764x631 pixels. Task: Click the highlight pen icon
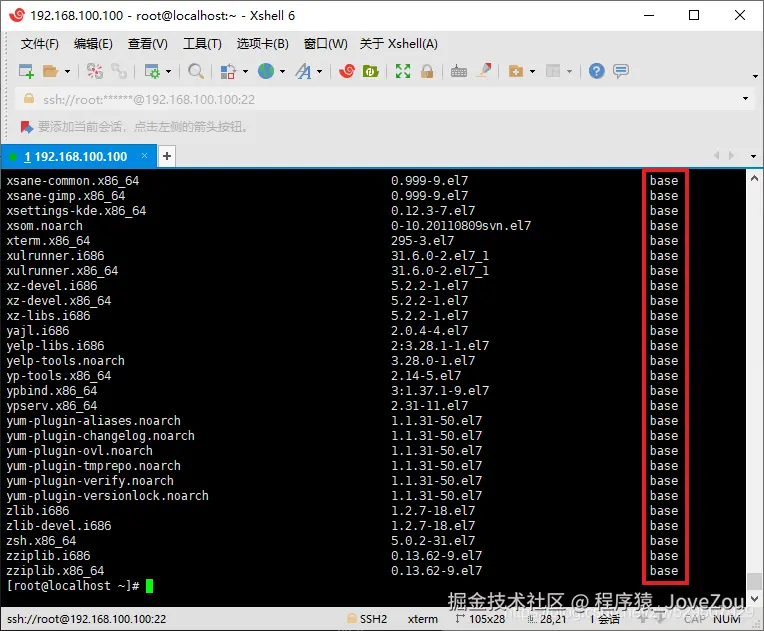point(484,71)
